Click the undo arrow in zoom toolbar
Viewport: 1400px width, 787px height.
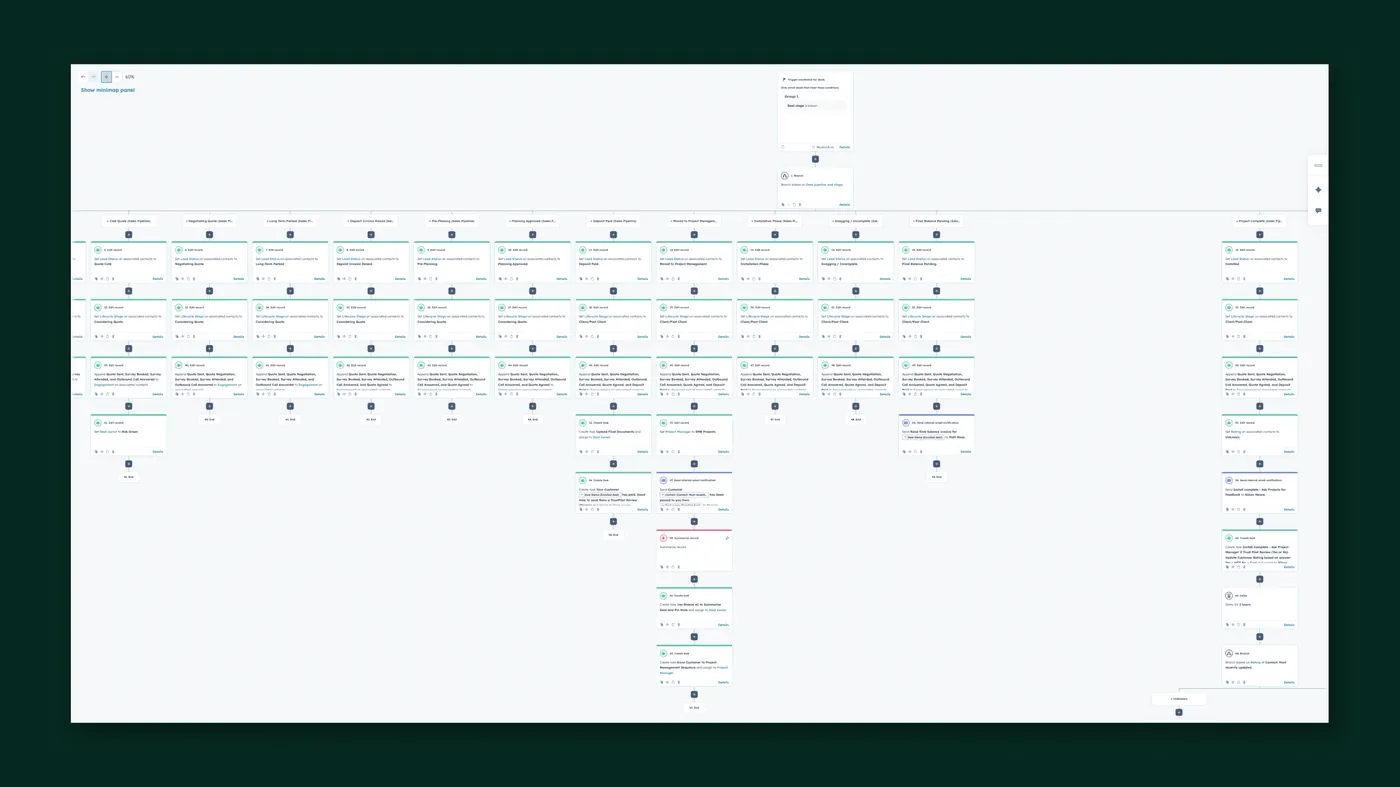pyautogui.click(x=83, y=77)
